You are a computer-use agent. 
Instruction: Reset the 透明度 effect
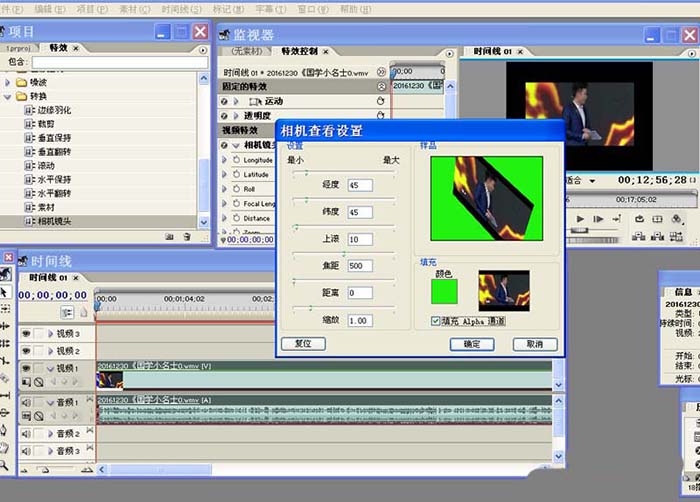(x=380, y=115)
